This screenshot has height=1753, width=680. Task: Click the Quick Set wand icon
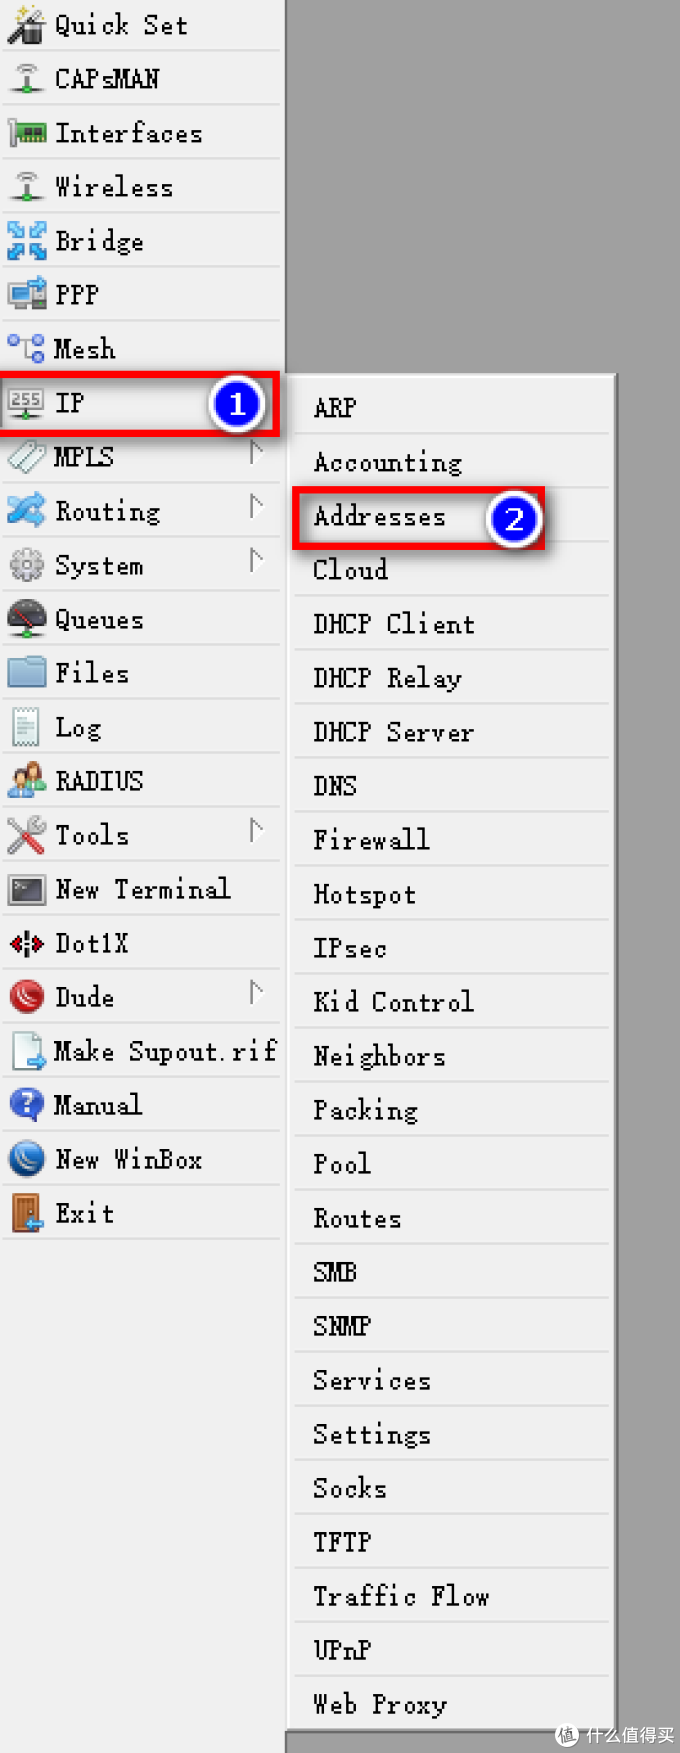point(26,25)
